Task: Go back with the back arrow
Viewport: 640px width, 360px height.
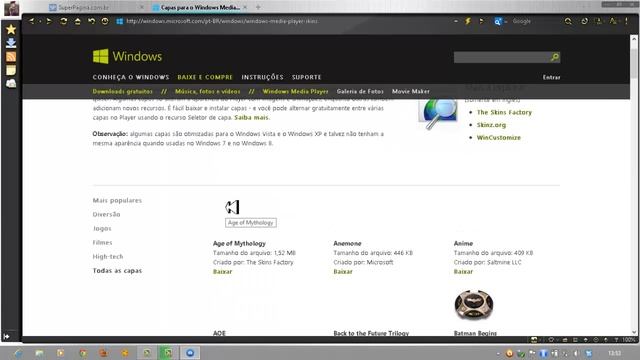Action: pyautogui.click(x=31, y=21)
